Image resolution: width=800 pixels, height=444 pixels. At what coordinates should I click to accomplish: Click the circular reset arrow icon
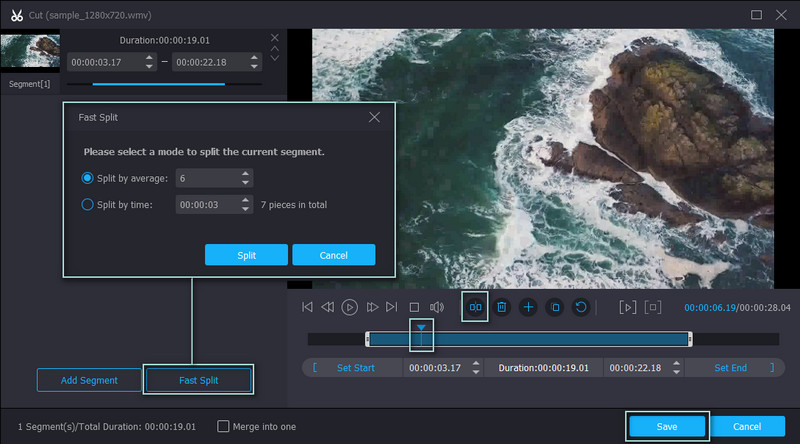[x=581, y=307]
